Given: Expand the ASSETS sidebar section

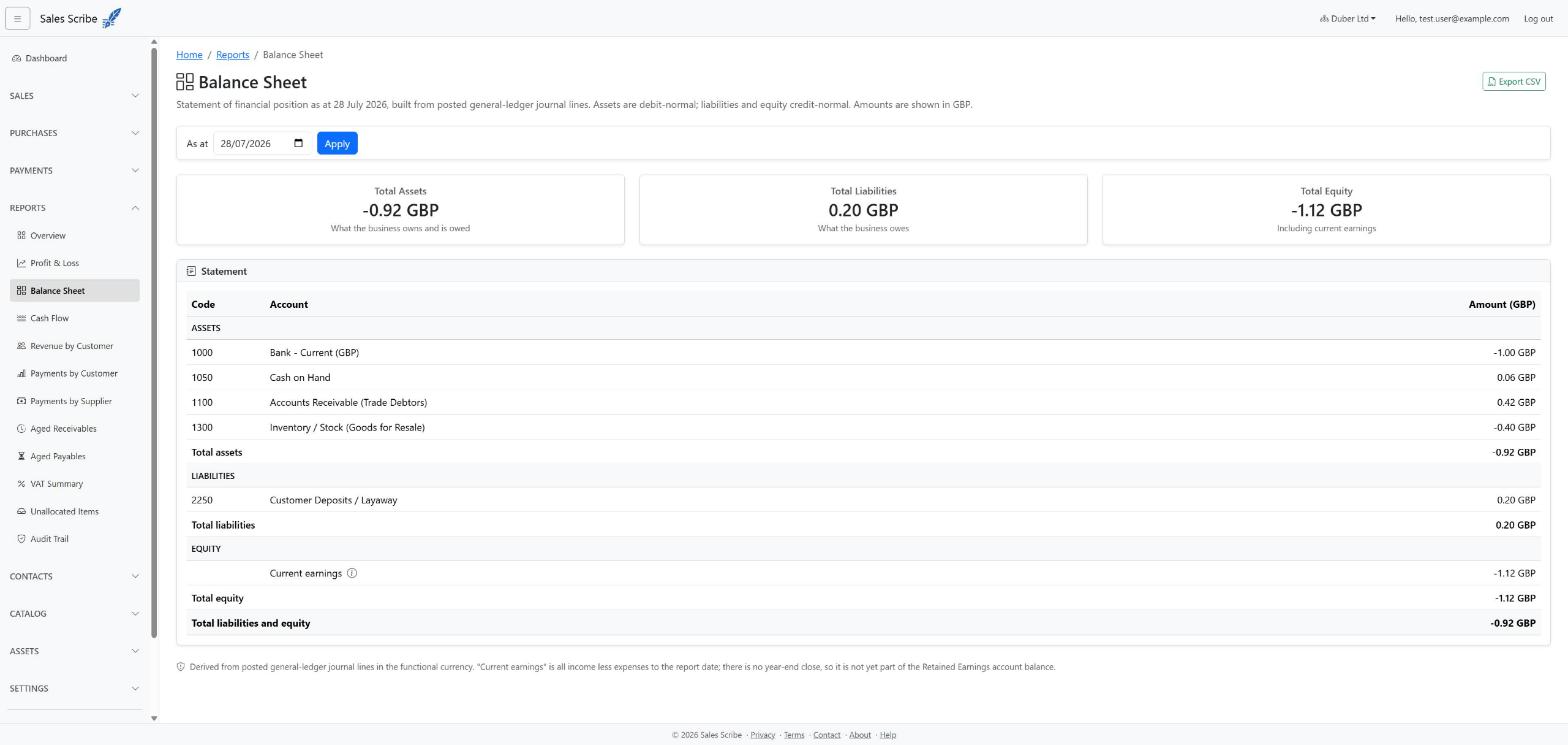Looking at the screenshot, I should pos(74,652).
